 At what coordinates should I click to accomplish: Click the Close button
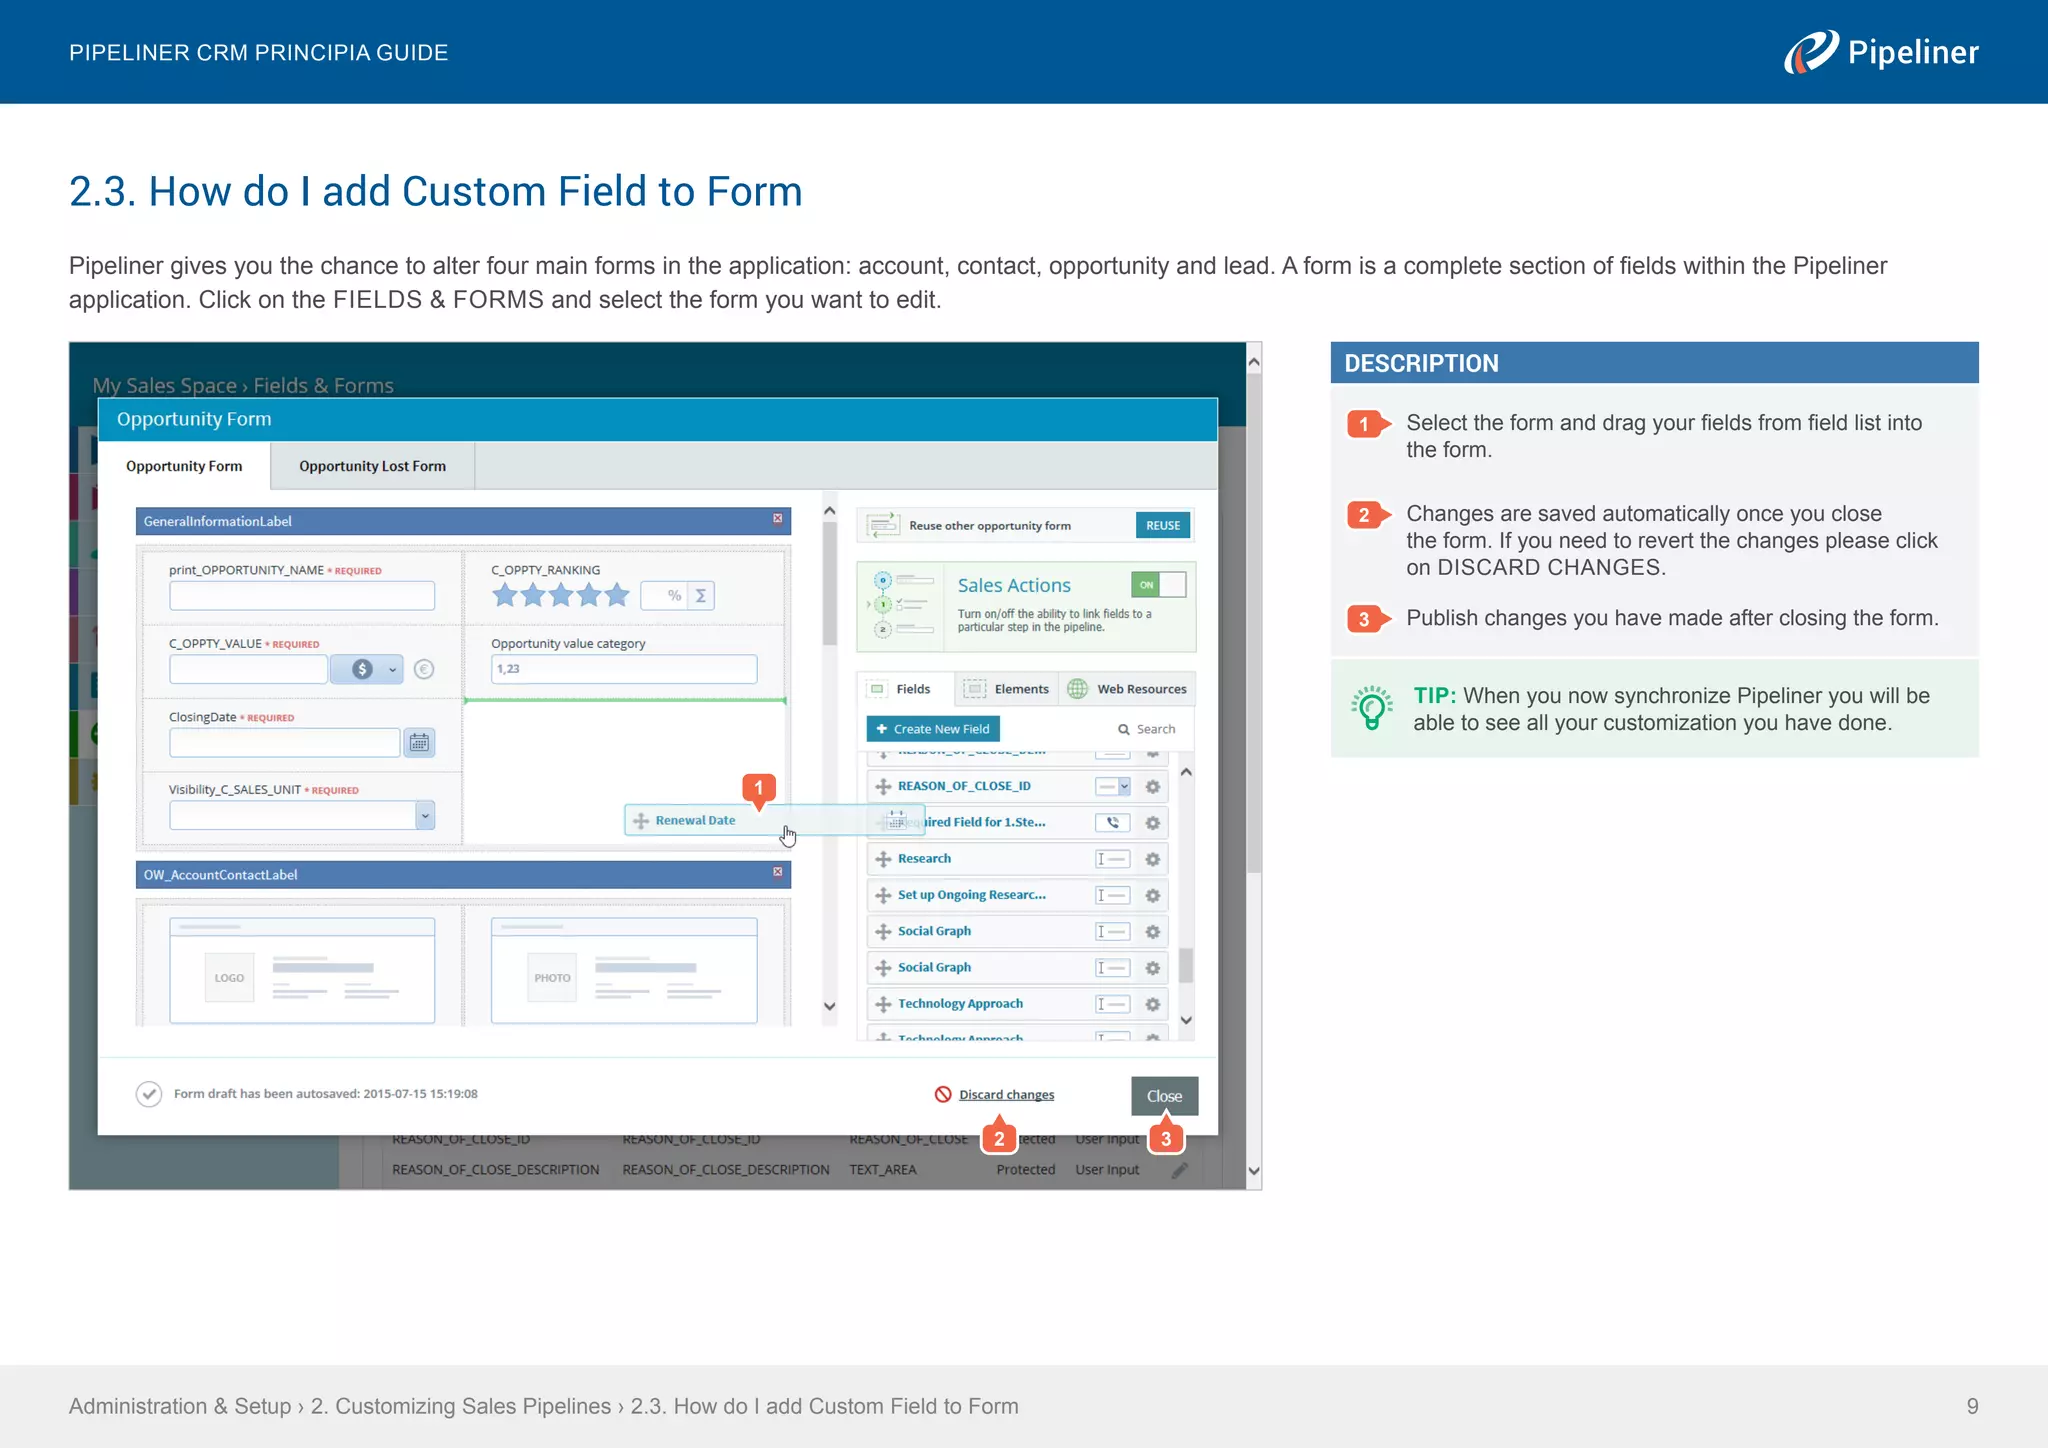(x=1164, y=1096)
